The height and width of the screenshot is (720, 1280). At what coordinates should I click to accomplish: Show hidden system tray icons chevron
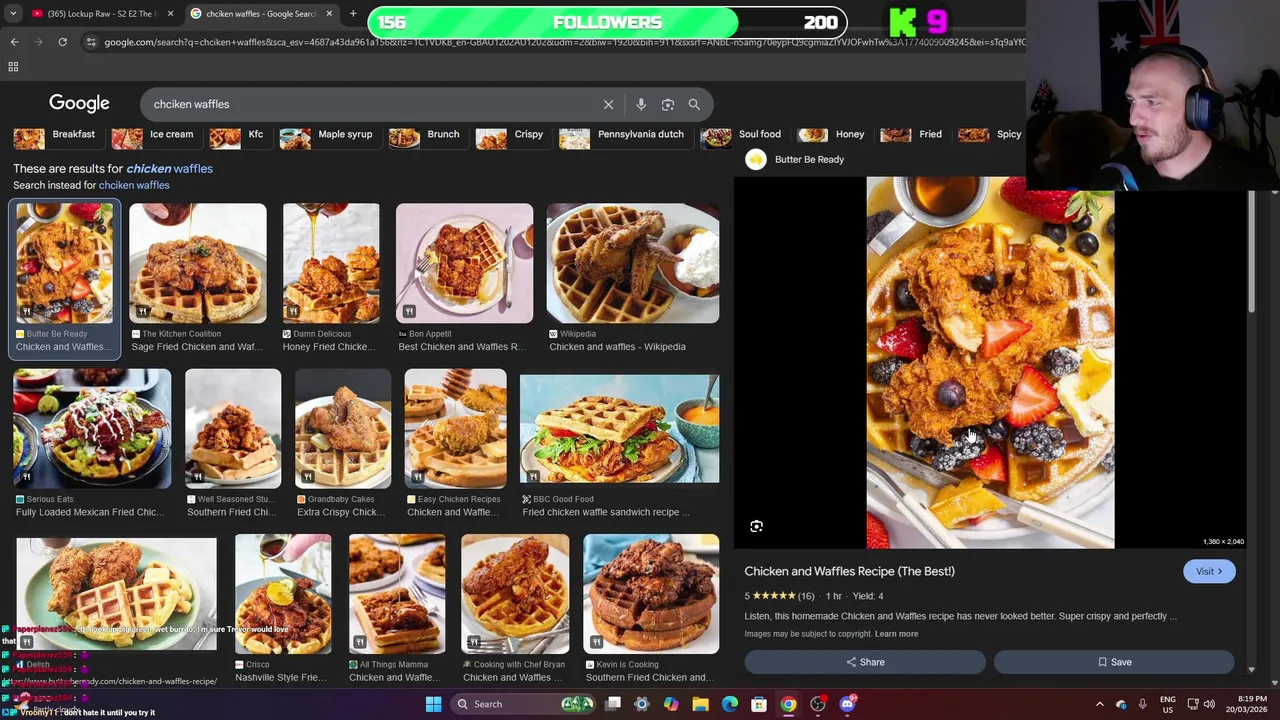[1100, 704]
